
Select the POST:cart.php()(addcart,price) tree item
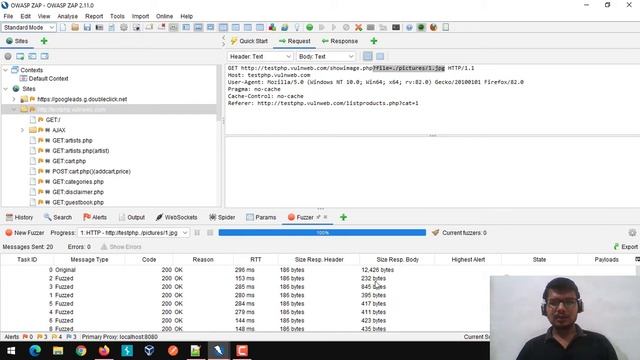click(x=91, y=171)
